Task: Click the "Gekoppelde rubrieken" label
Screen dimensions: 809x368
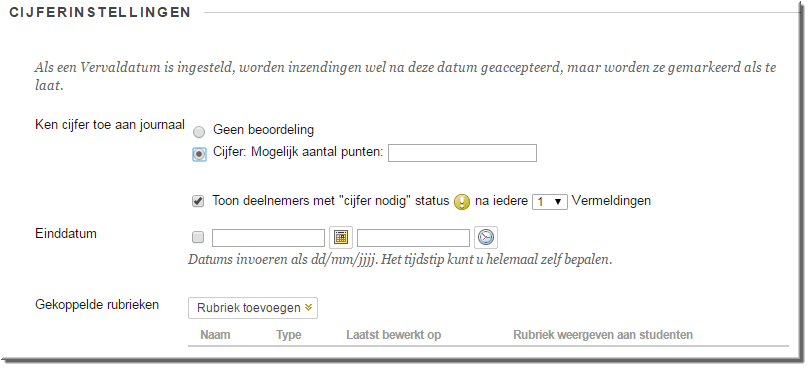Action: (97, 305)
